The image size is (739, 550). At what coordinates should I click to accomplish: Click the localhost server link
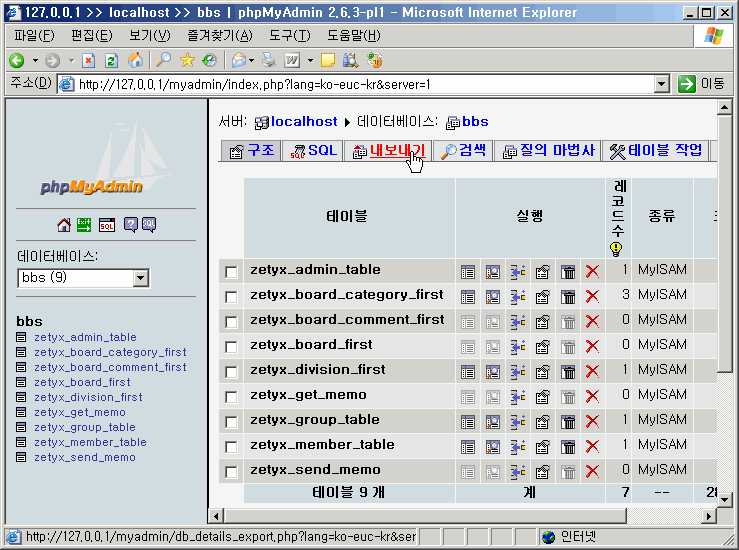tap(304, 122)
